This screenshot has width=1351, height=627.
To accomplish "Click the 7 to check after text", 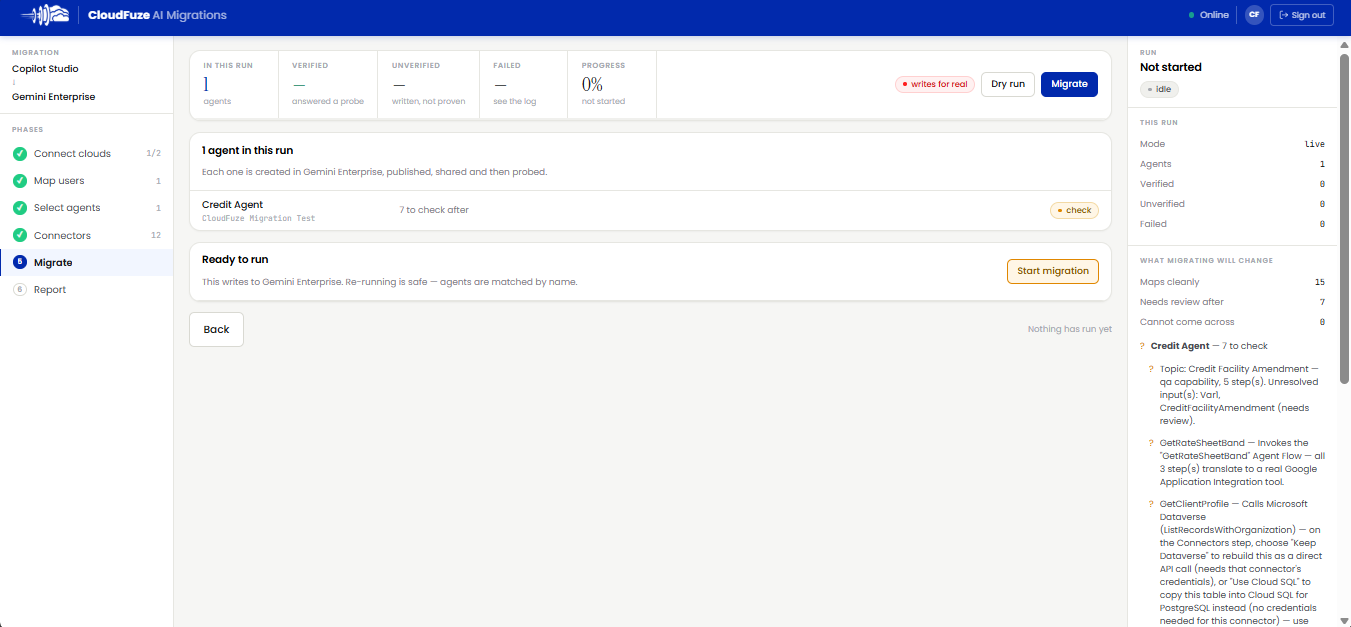I will pyautogui.click(x=434, y=210).
